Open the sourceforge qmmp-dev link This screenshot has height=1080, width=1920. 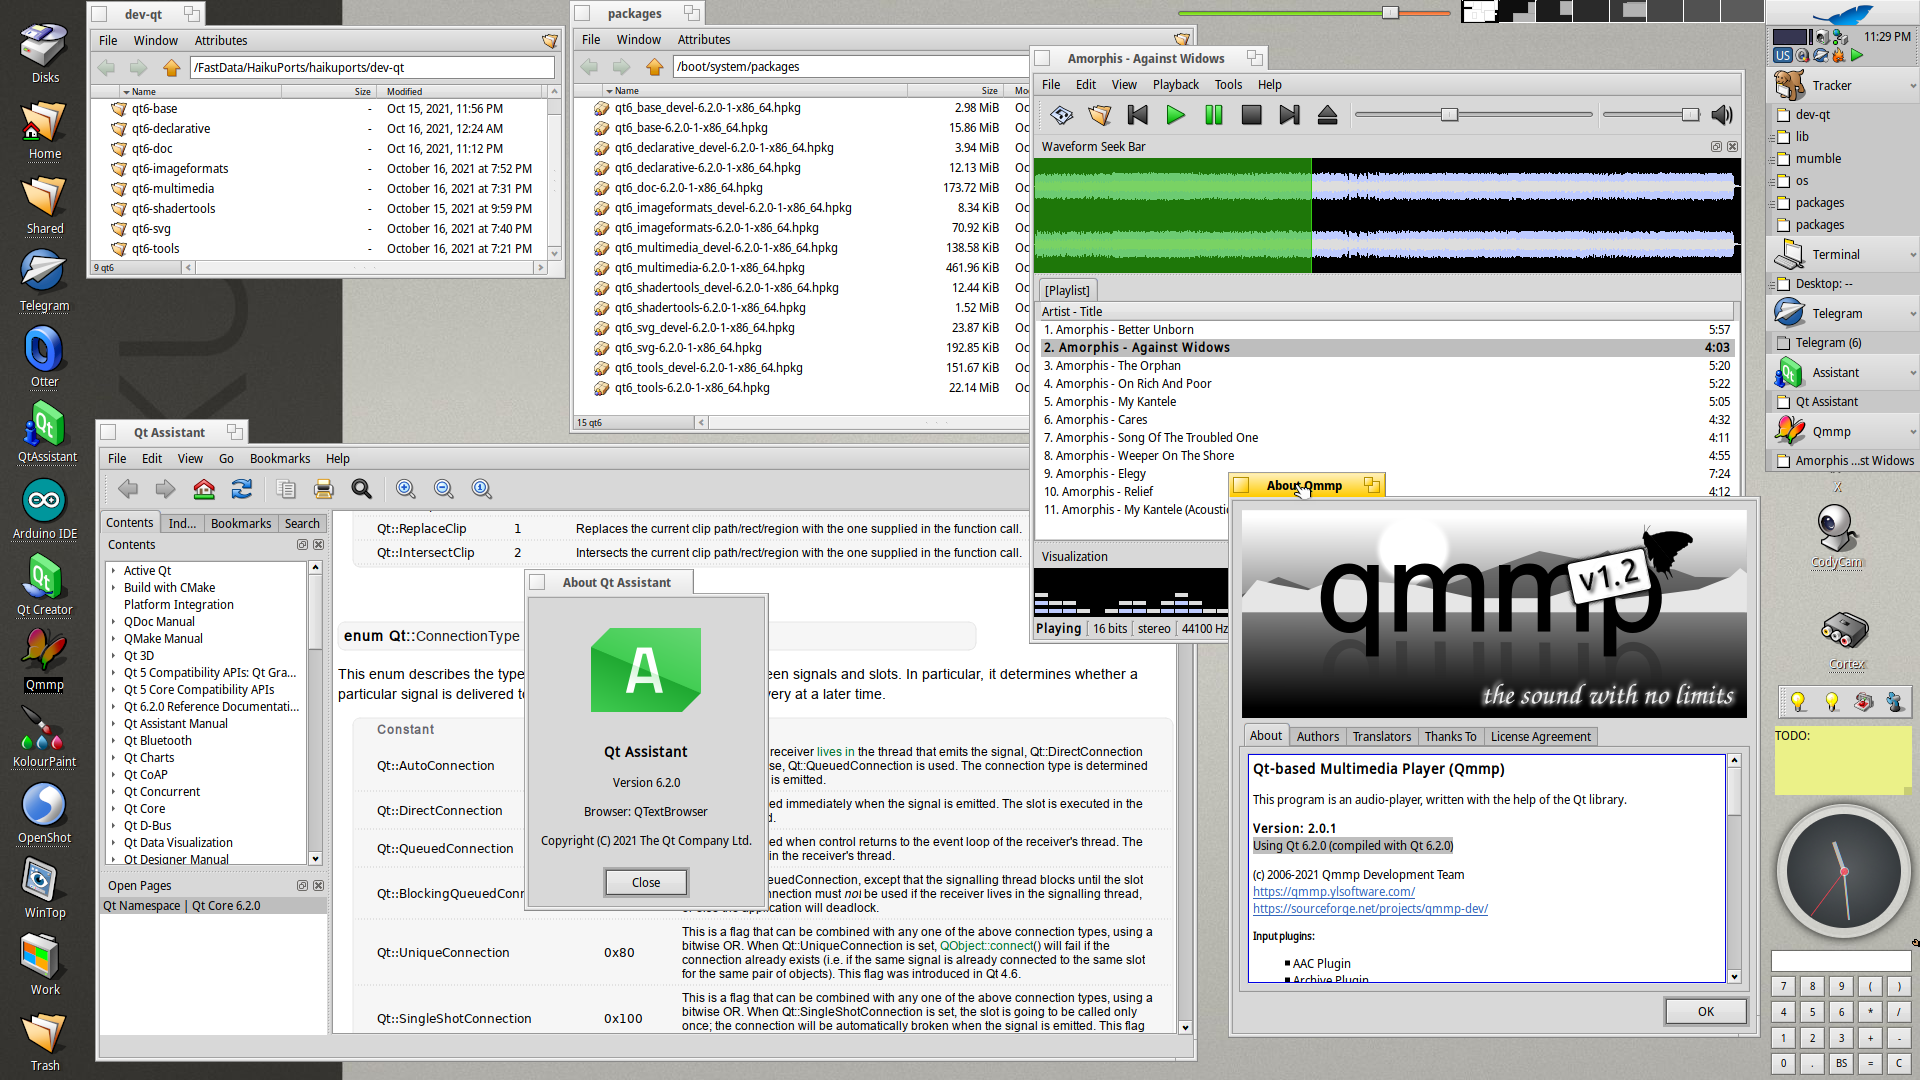click(x=1370, y=909)
